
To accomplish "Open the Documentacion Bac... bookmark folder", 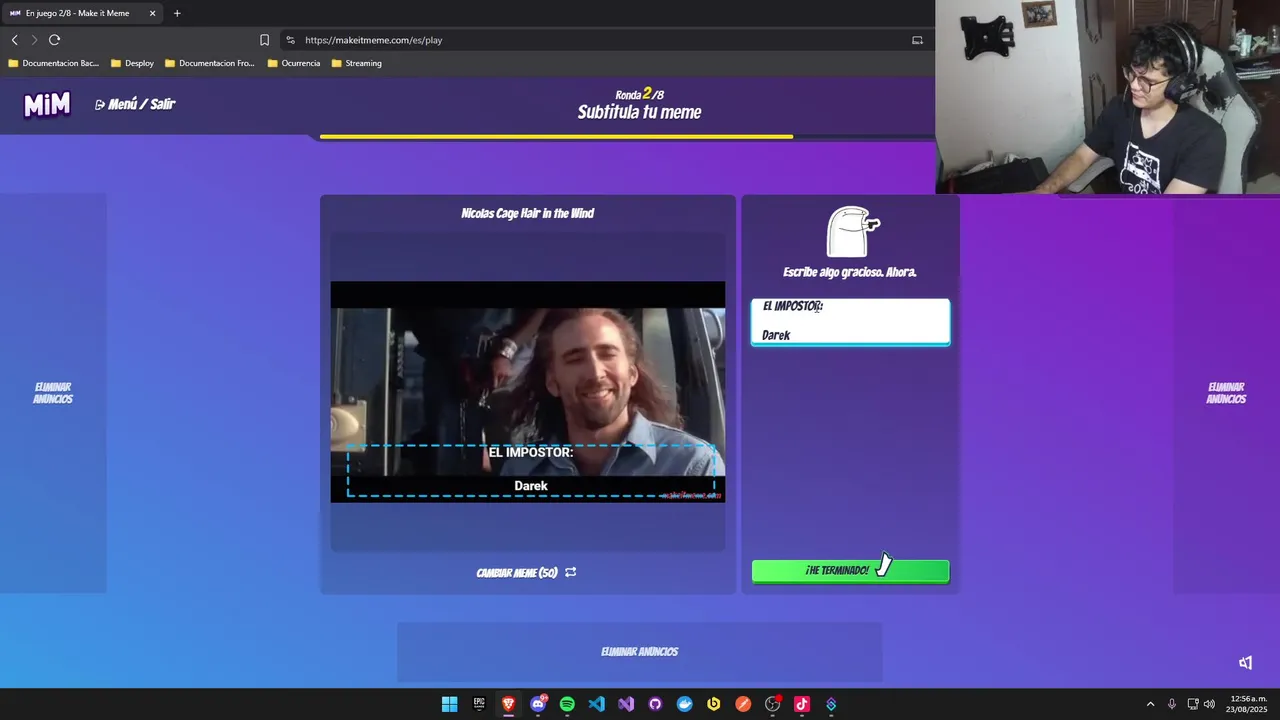I will point(54,63).
